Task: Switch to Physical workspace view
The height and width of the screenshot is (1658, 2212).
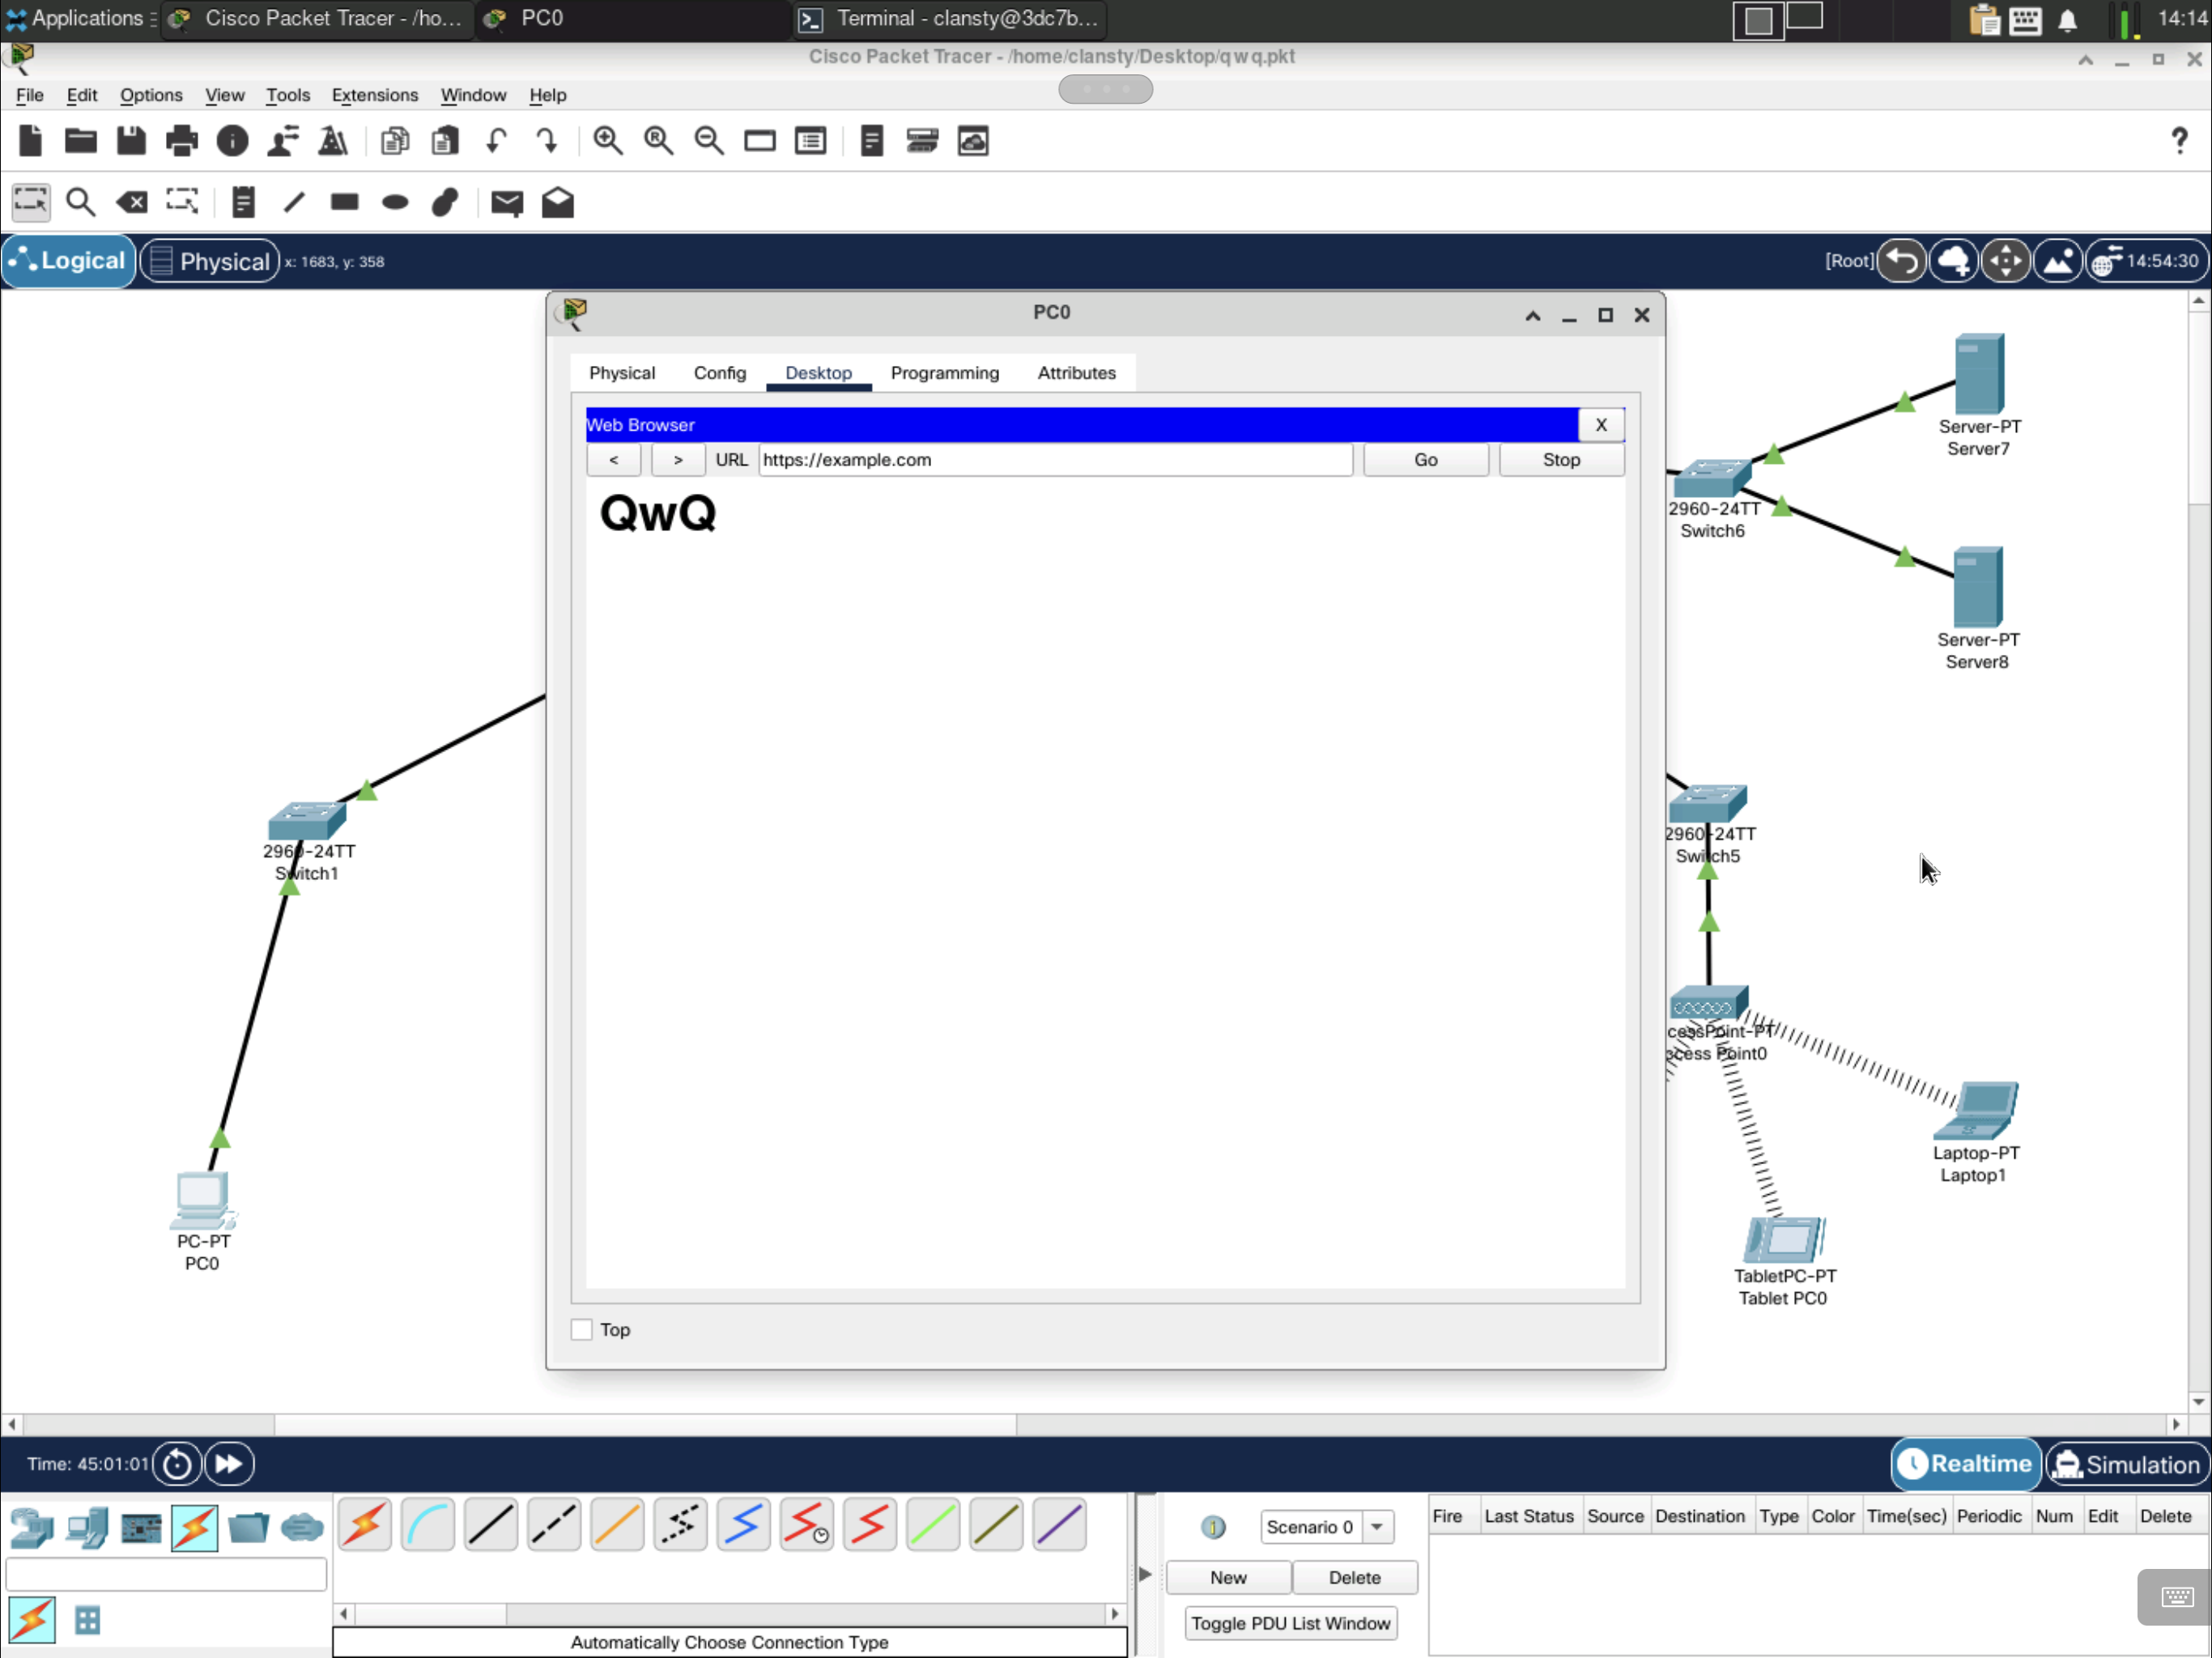Action: click(x=209, y=261)
